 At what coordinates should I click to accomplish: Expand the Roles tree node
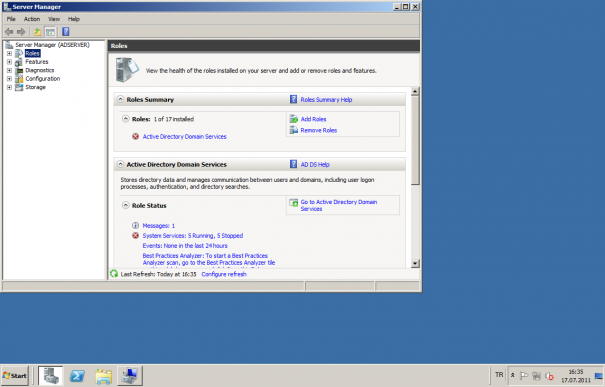click(9, 53)
